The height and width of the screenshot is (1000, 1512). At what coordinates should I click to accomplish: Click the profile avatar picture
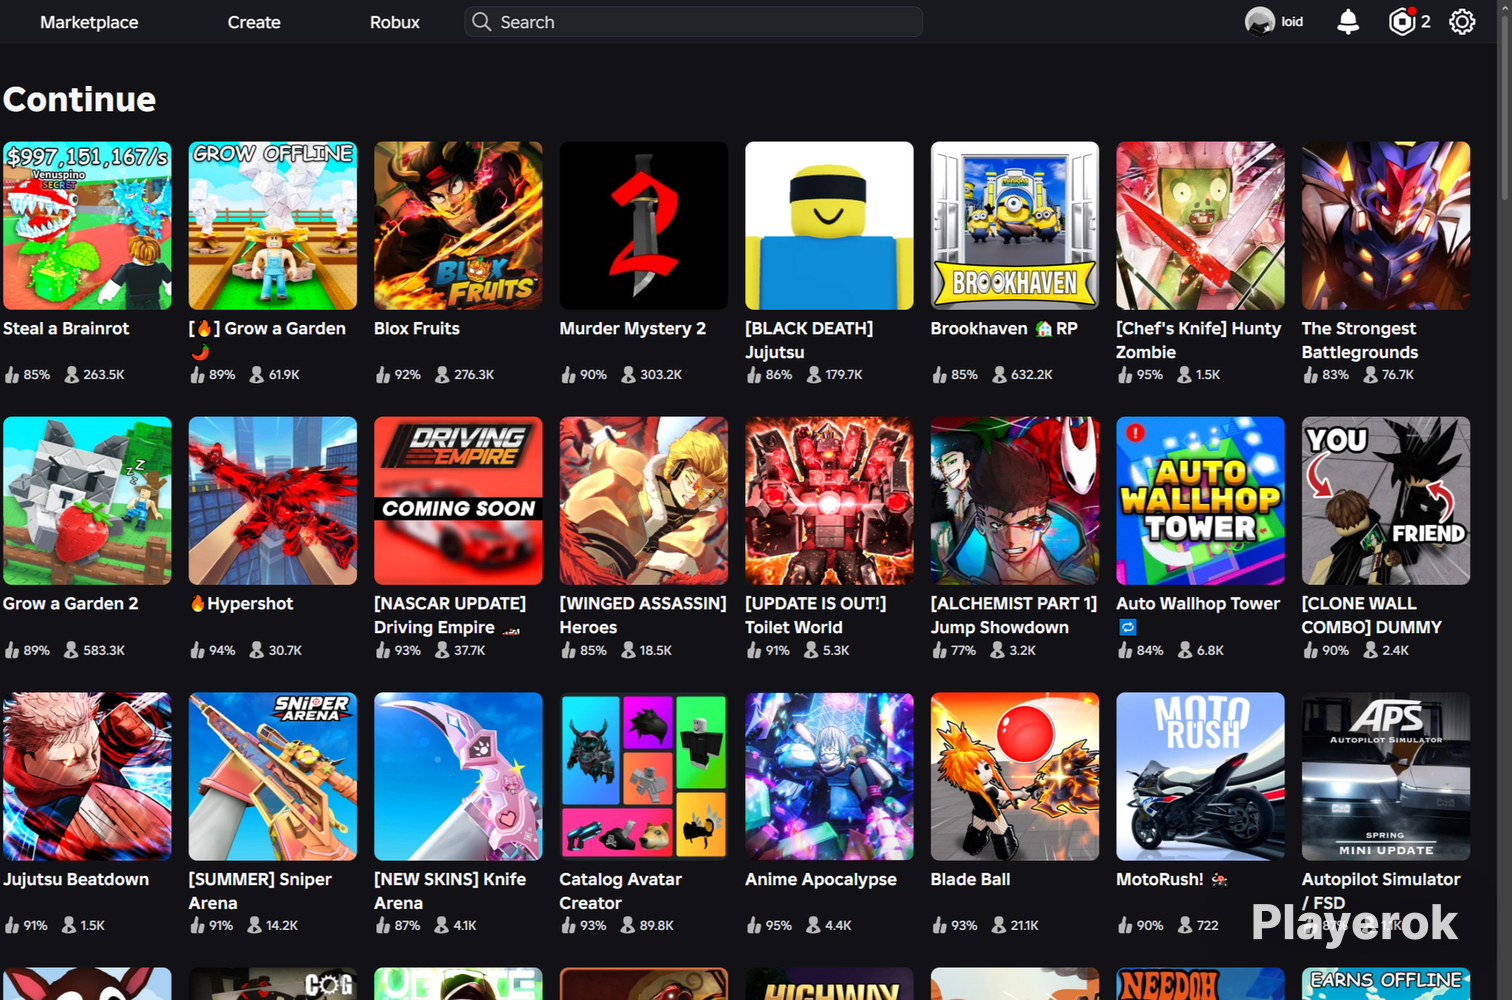coord(1260,22)
